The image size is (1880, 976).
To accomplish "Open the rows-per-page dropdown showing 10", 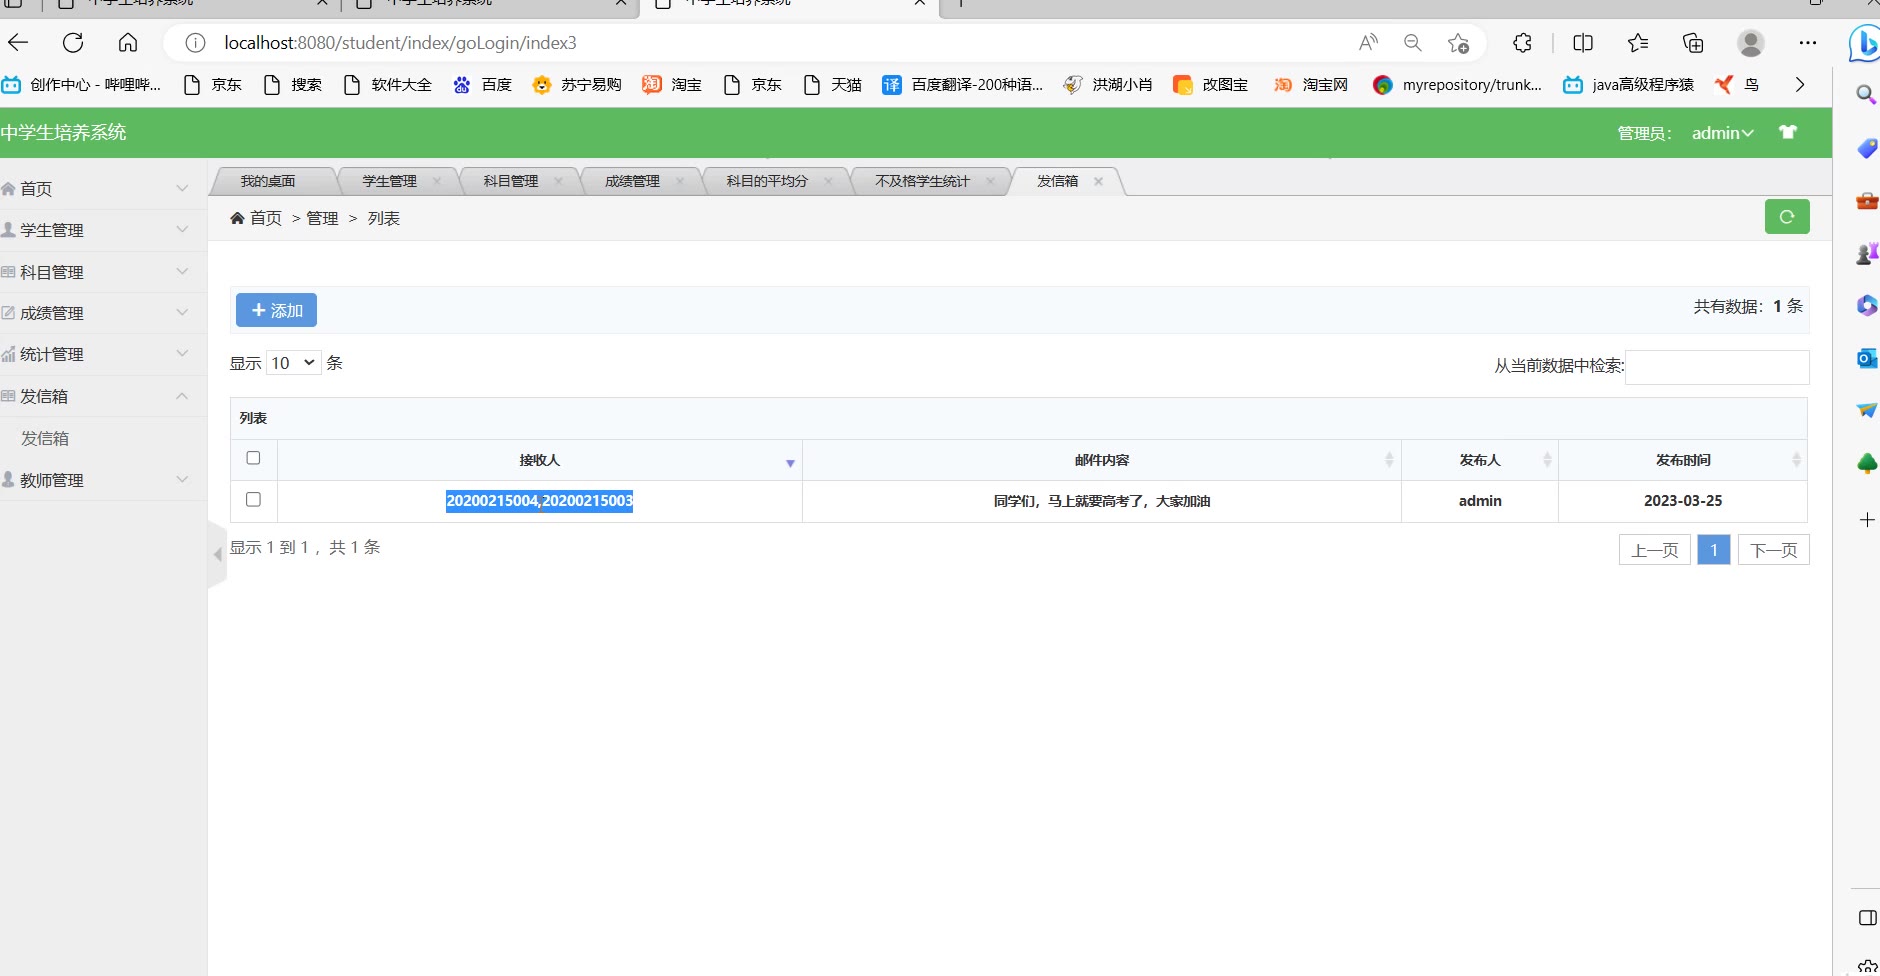I will coord(294,363).
